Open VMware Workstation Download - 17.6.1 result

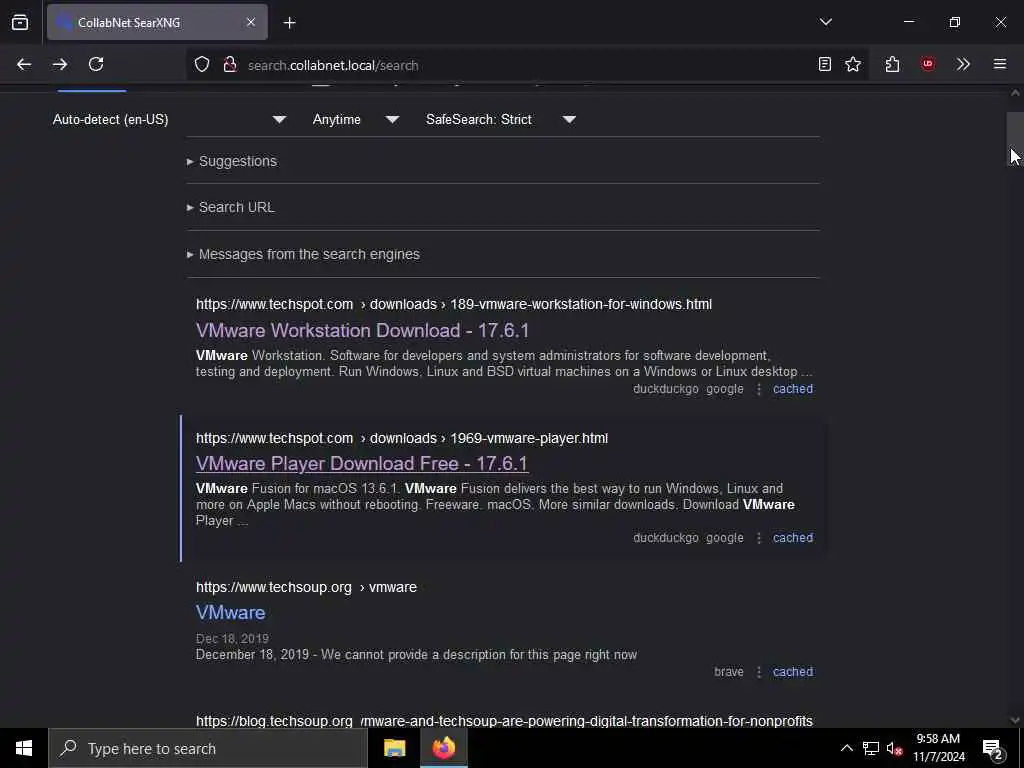coord(362,330)
